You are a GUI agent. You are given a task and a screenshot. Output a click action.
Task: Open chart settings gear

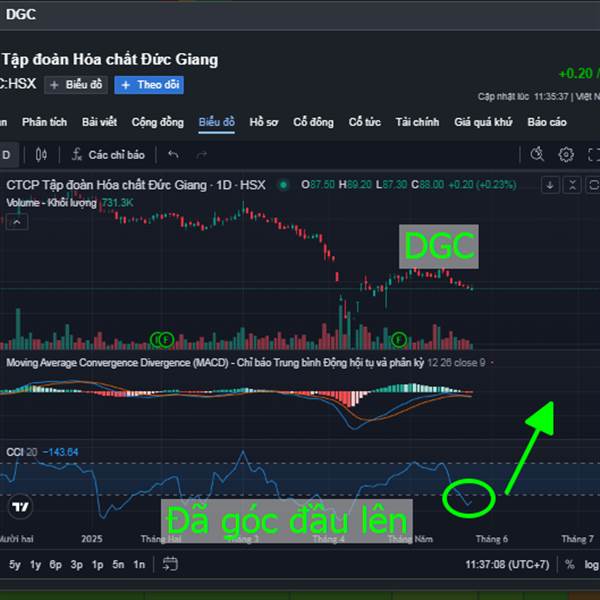[566, 155]
